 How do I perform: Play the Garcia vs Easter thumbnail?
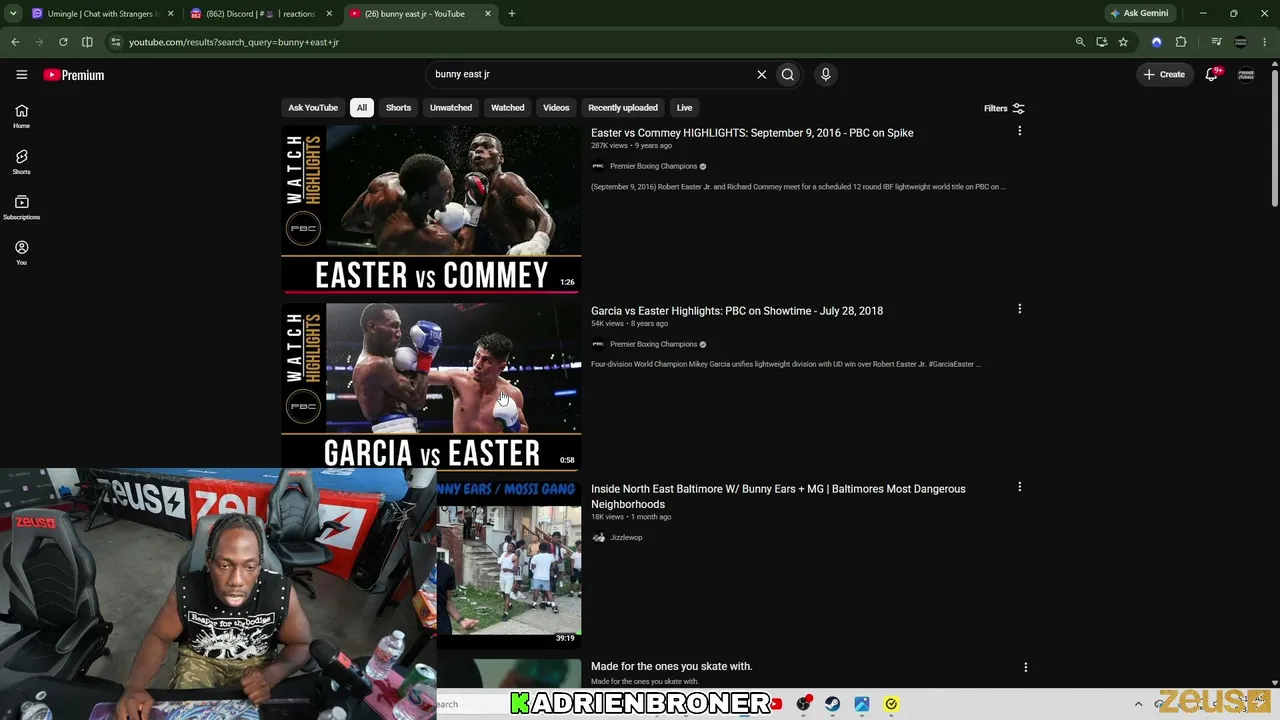point(431,387)
